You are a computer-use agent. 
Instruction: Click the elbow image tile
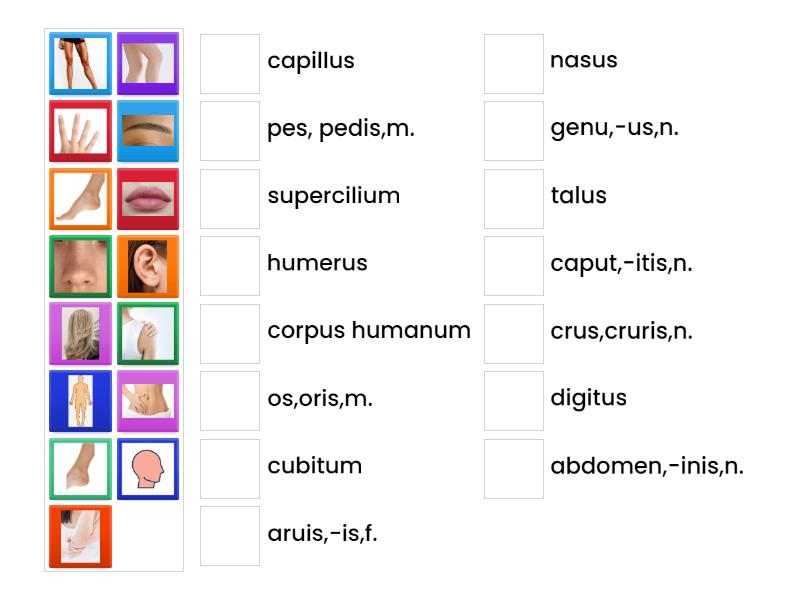[80, 535]
